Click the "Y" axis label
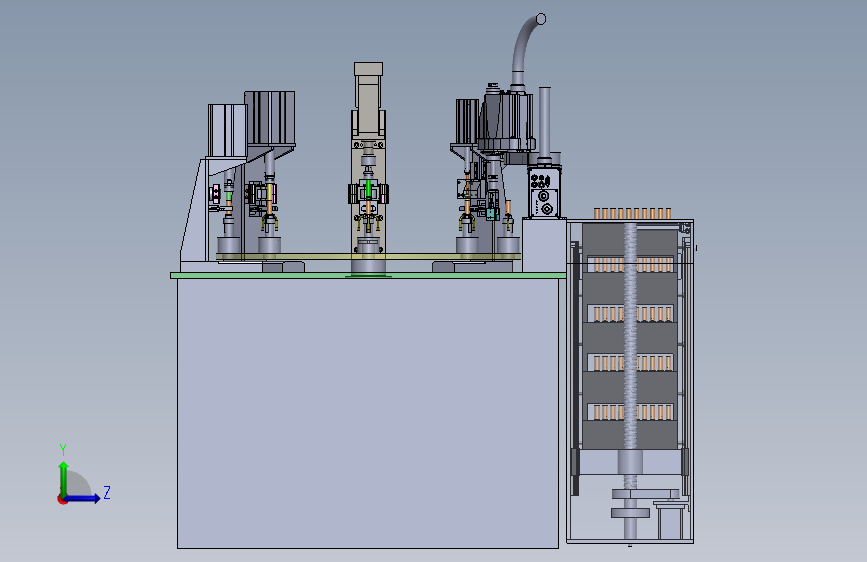Screen dimensions: 867x562 (x=63, y=449)
